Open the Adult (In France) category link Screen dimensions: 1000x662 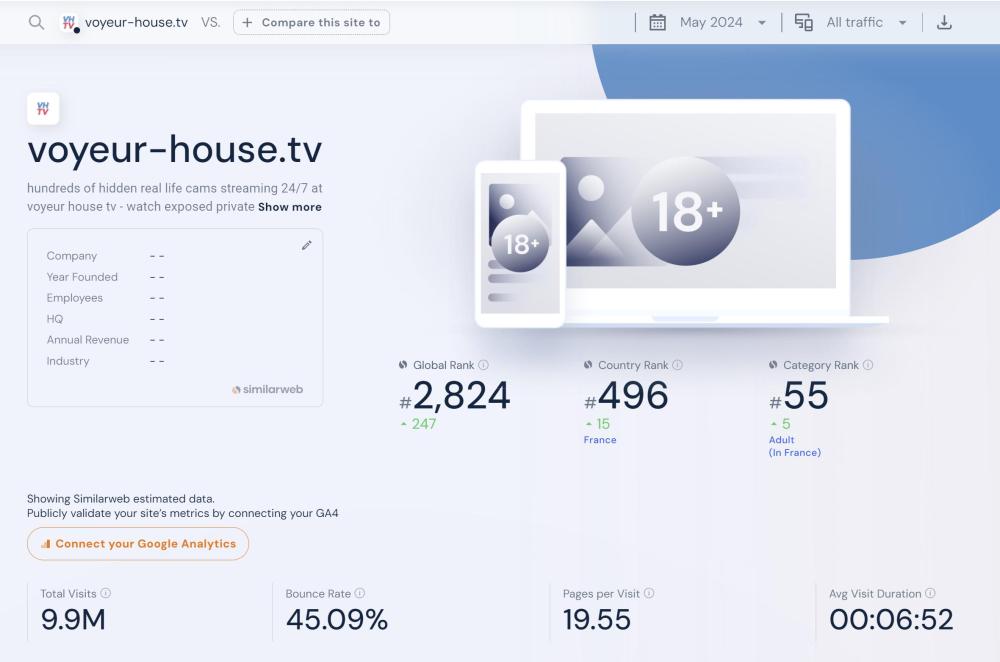794,446
